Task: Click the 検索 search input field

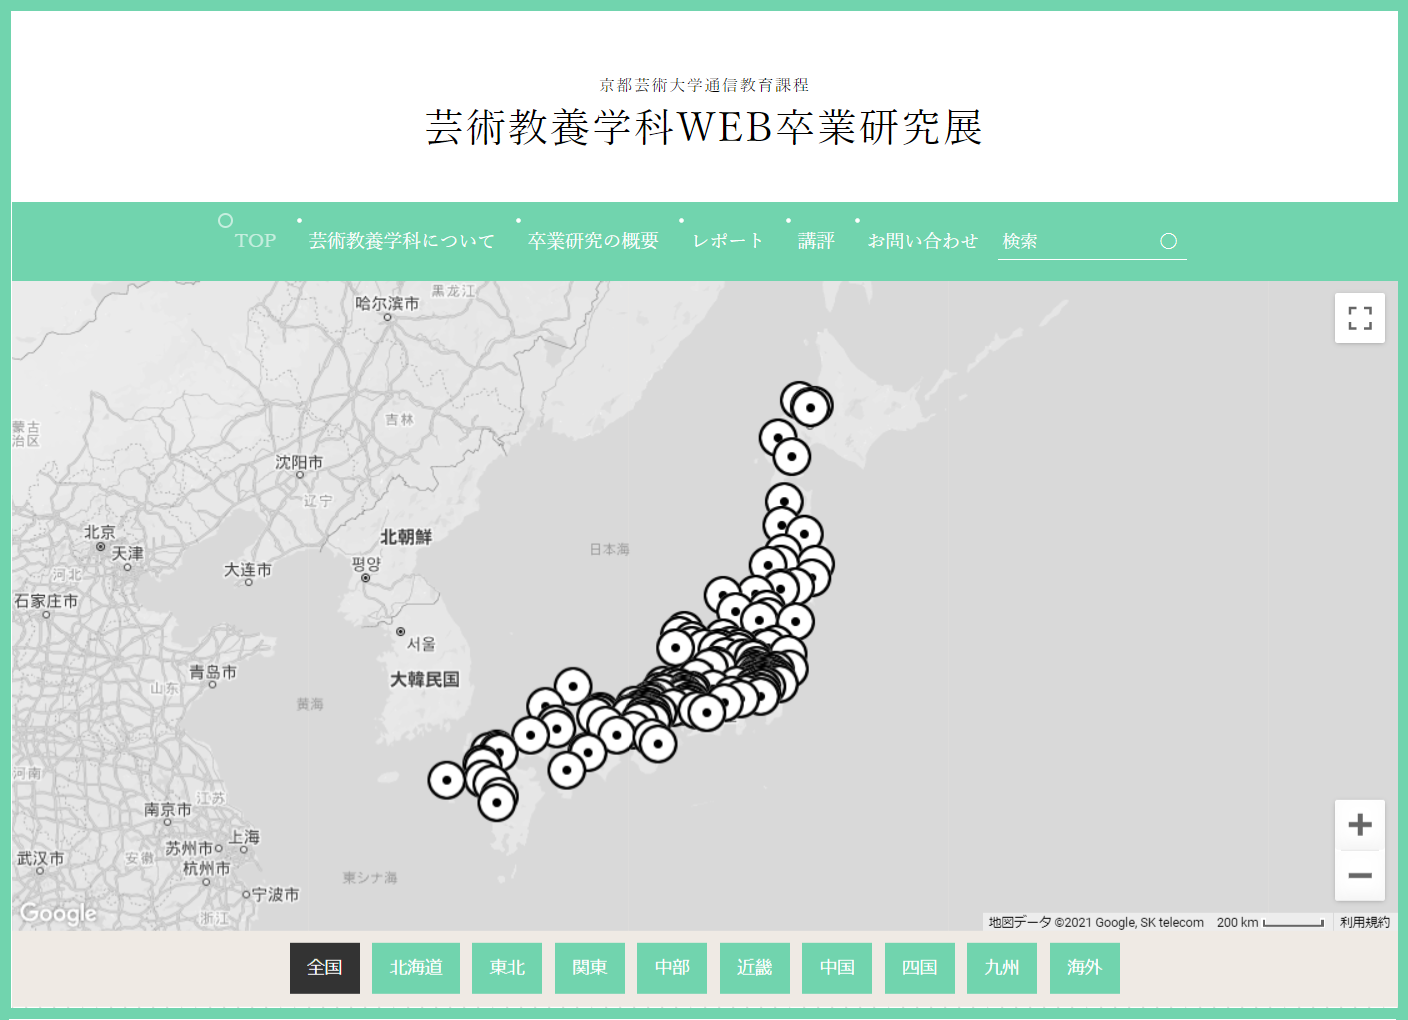Action: [1075, 241]
